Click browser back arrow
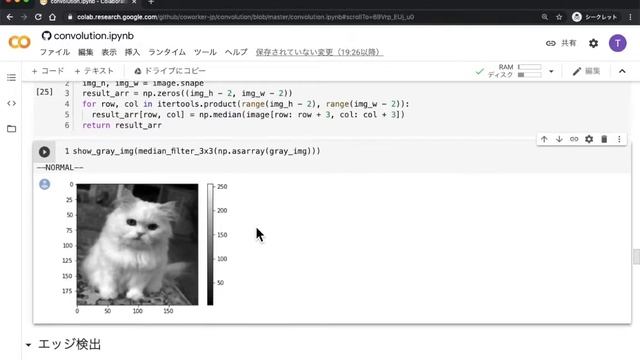 (10, 17)
